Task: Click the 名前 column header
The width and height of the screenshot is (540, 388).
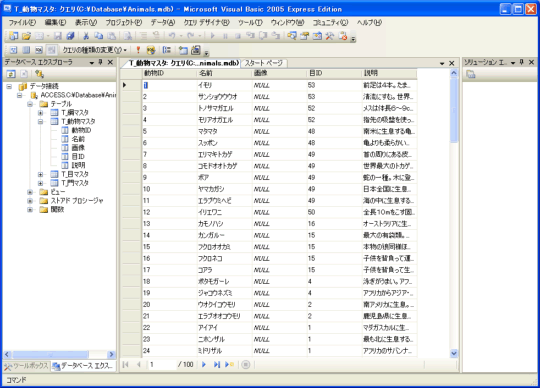Action: (224, 73)
